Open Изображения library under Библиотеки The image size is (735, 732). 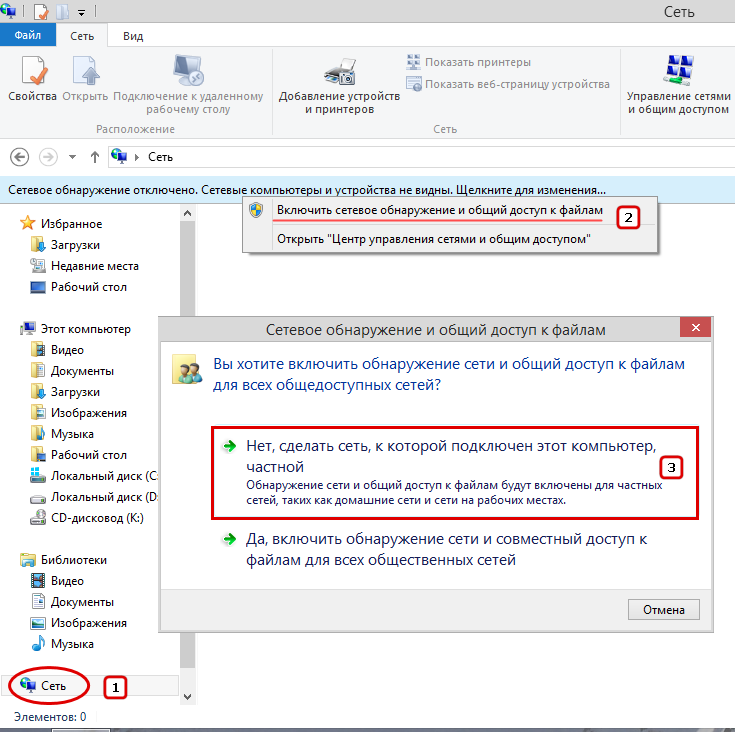pos(78,623)
